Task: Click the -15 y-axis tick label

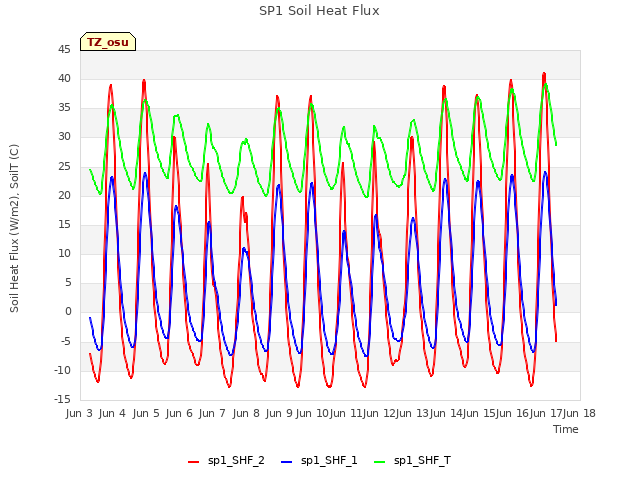Action: coord(62,399)
